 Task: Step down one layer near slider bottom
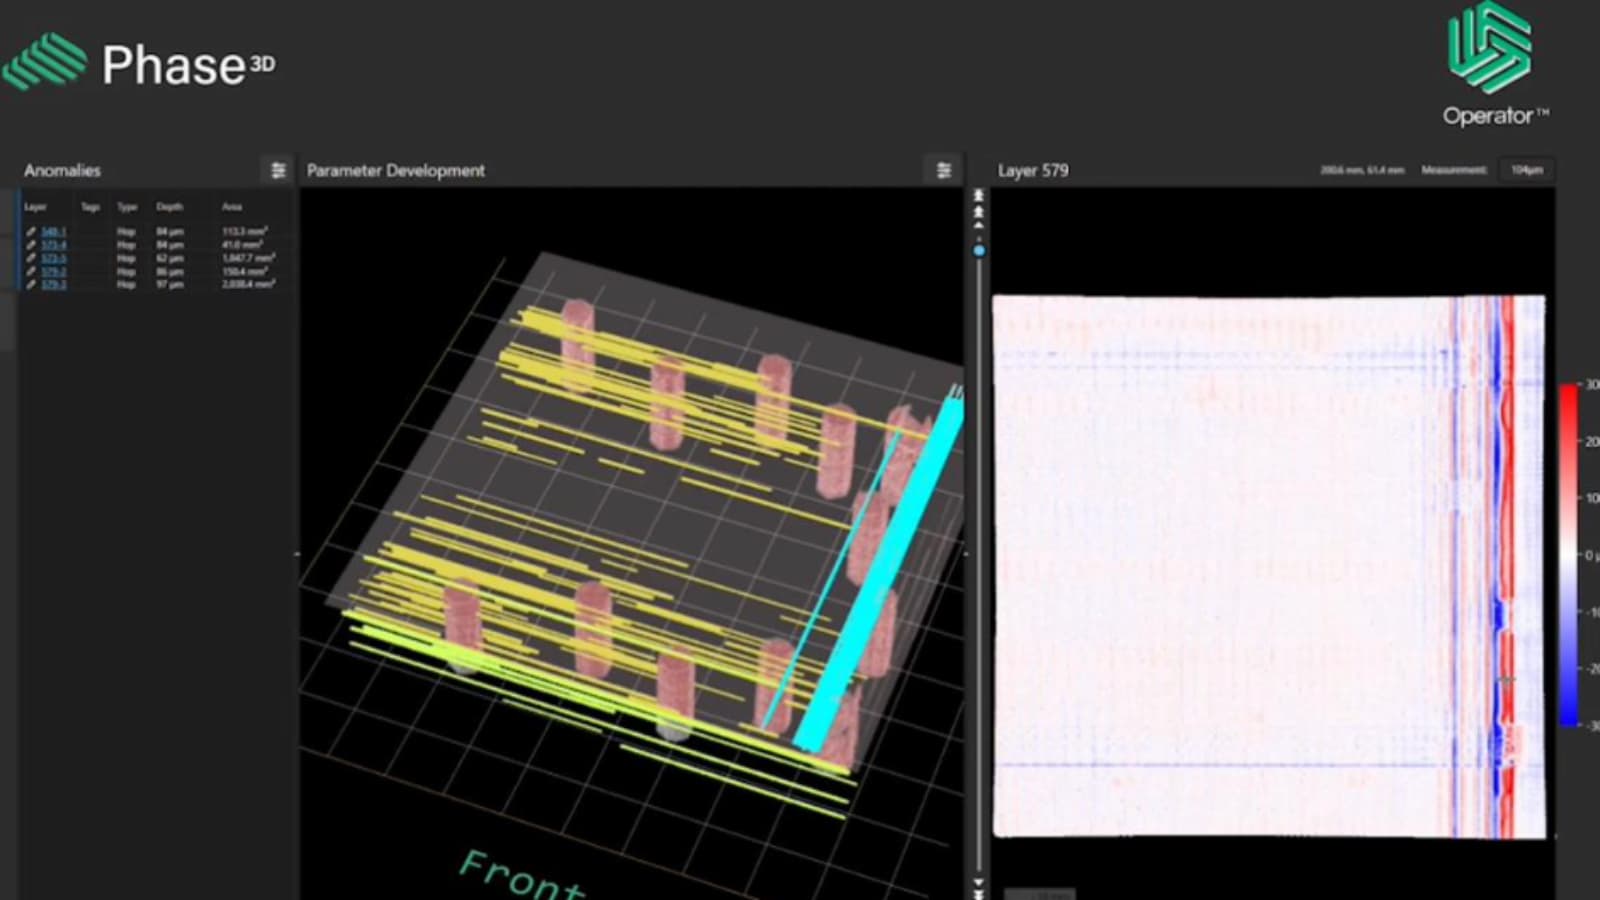[x=979, y=884]
